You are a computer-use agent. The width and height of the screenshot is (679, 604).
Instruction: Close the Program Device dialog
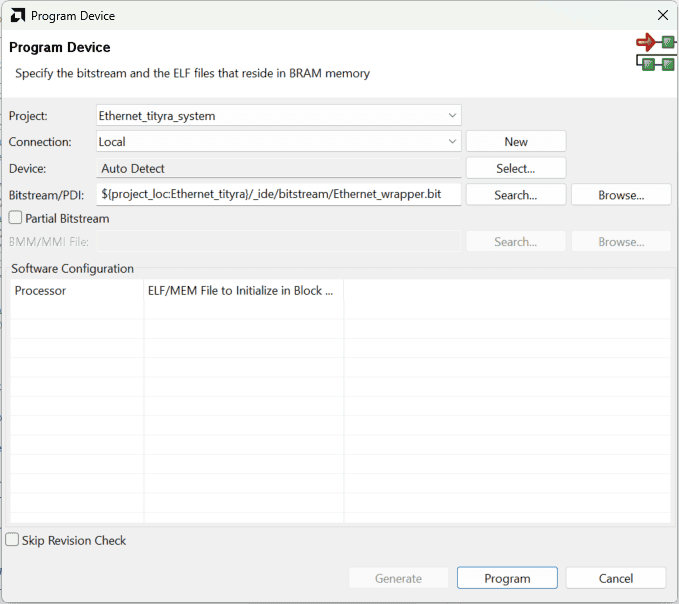[x=662, y=16]
